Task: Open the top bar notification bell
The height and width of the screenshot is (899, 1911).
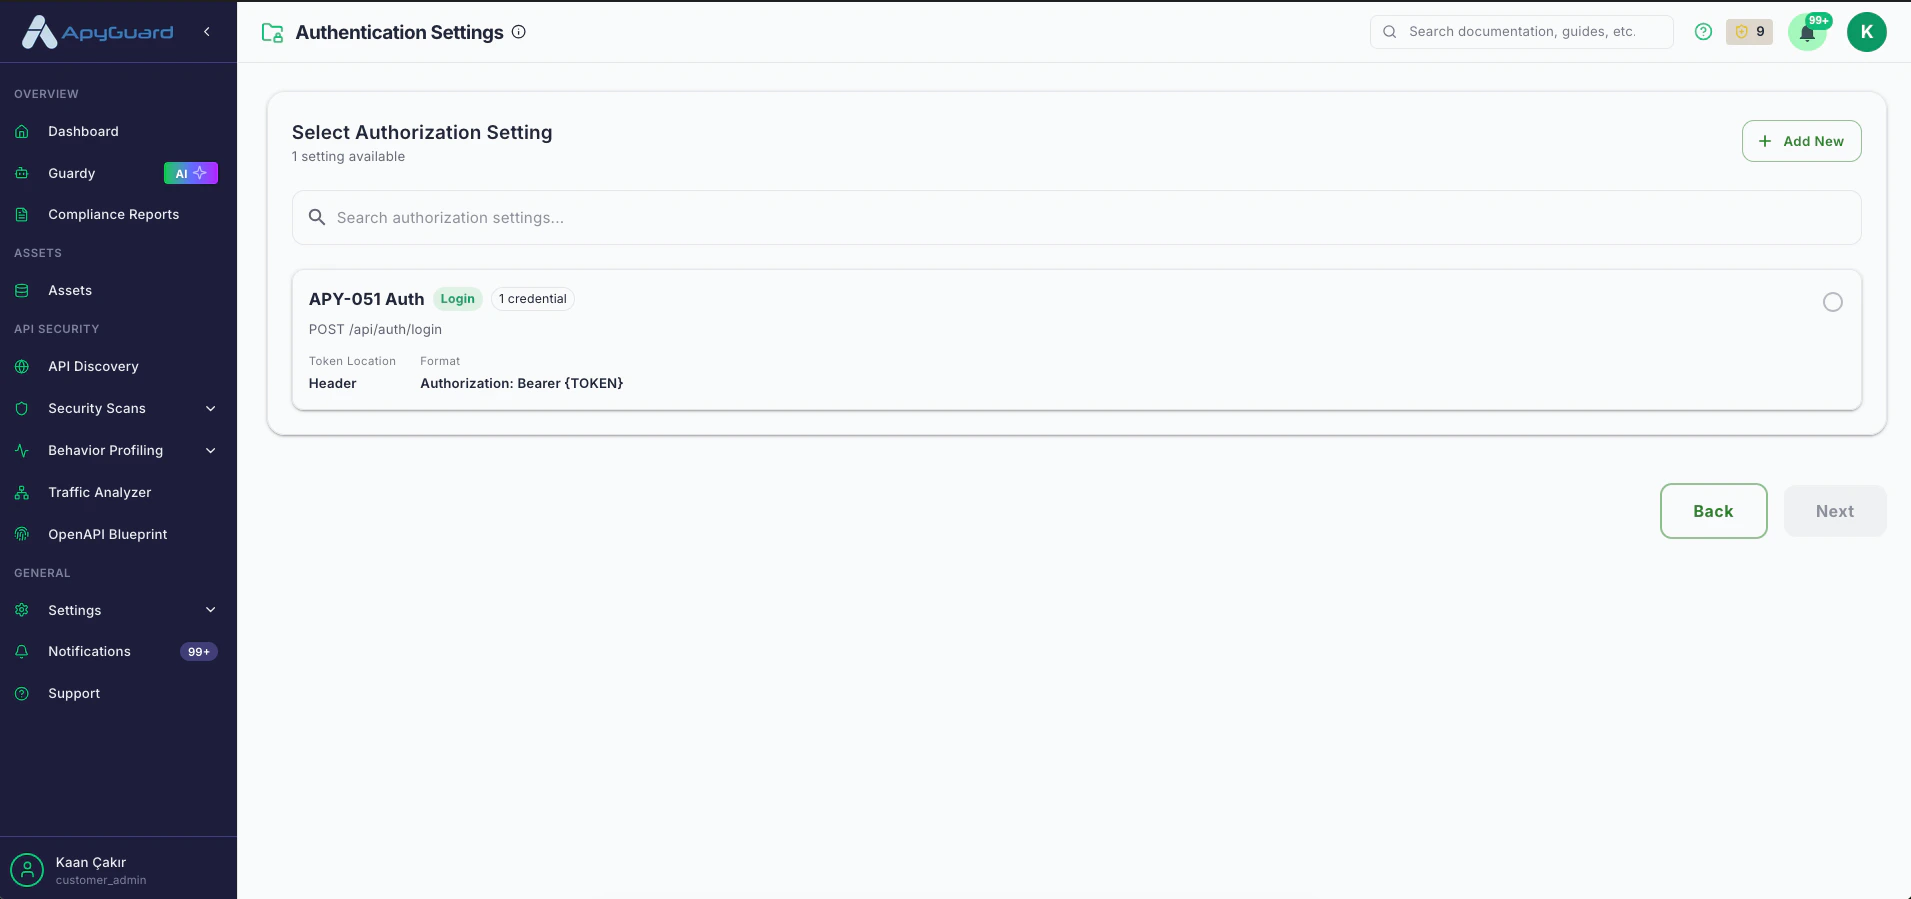Action: (1808, 33)
